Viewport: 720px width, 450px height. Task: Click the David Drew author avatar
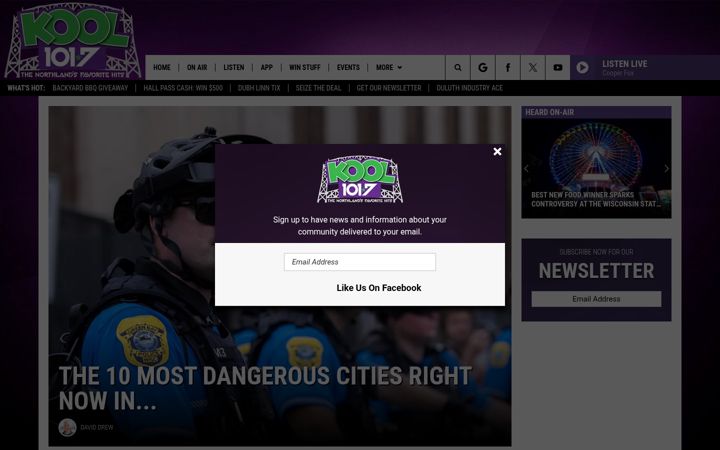click(x=68, y=428)
